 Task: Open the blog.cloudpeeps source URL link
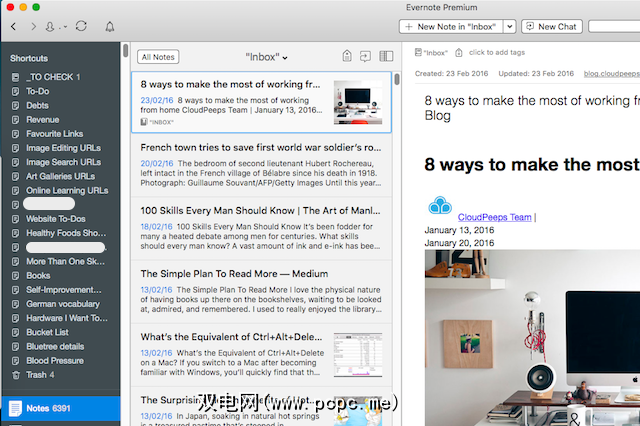point(611,73)
